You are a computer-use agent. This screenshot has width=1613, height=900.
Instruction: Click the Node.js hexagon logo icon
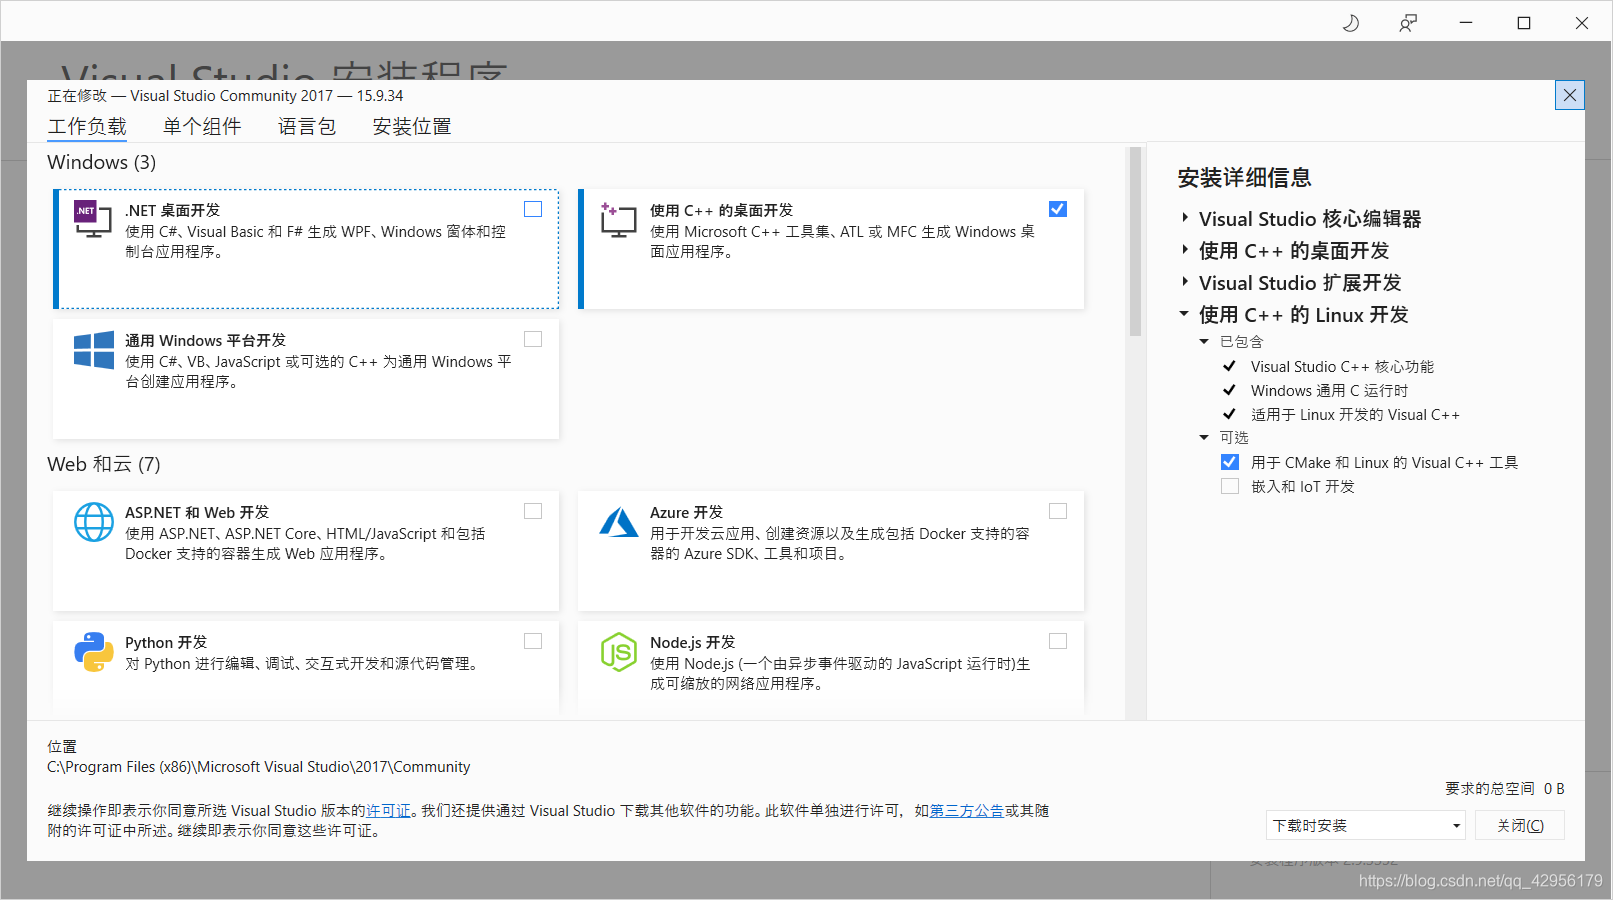(x=619, y=652)
